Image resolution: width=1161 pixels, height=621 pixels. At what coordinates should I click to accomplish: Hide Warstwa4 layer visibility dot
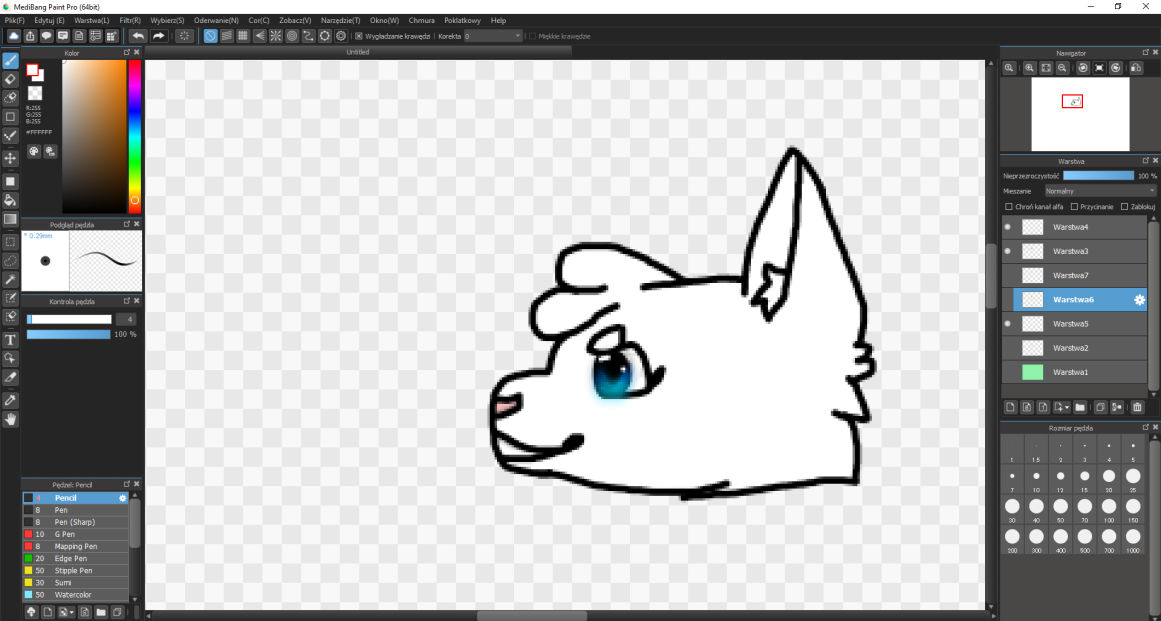pos(1007,227)
